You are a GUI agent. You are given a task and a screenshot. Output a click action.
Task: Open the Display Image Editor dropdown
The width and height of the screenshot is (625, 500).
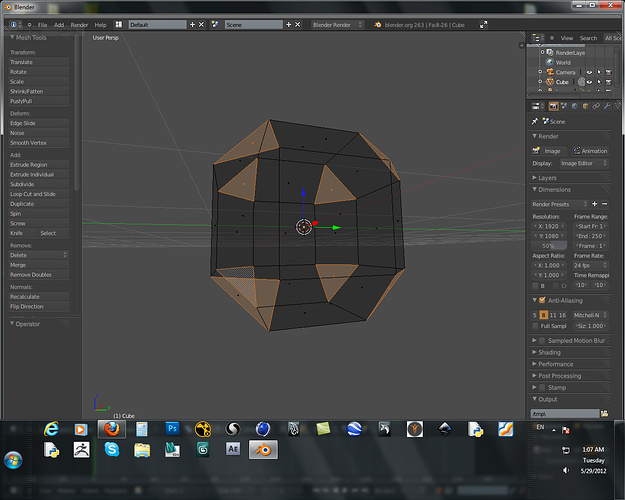[584, 163]
